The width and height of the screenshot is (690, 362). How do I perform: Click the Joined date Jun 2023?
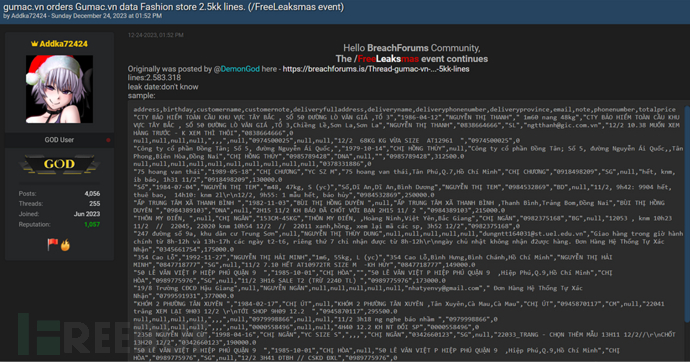pos(87,214)
